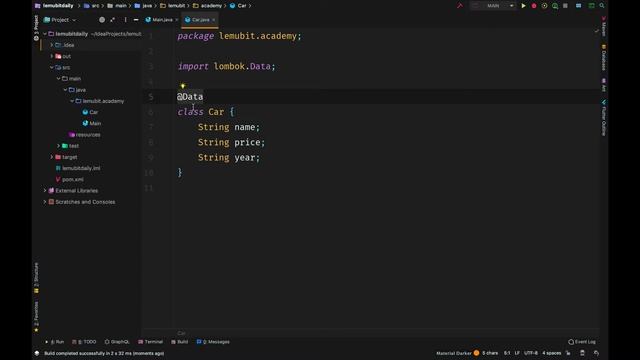The height and width of the screenshot is (360, 640).
Task: Click breadcrumb 'src' in navigation bar
Action: (x=92, y=6)
